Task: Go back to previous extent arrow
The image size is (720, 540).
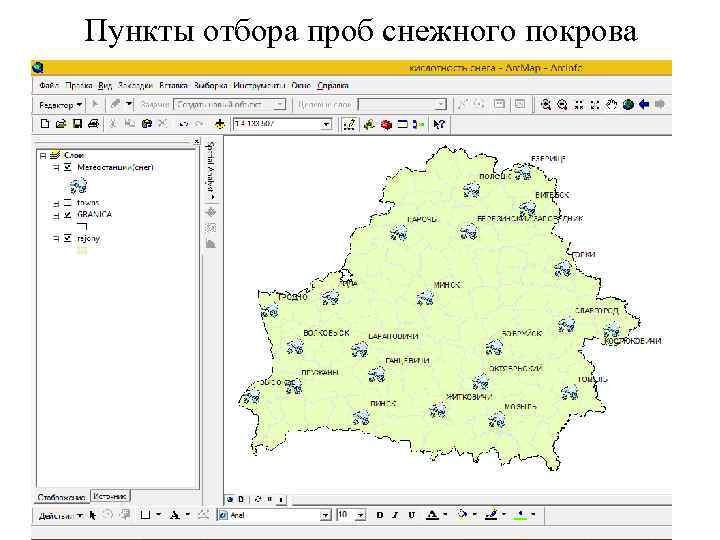Action: click(644, 103)
